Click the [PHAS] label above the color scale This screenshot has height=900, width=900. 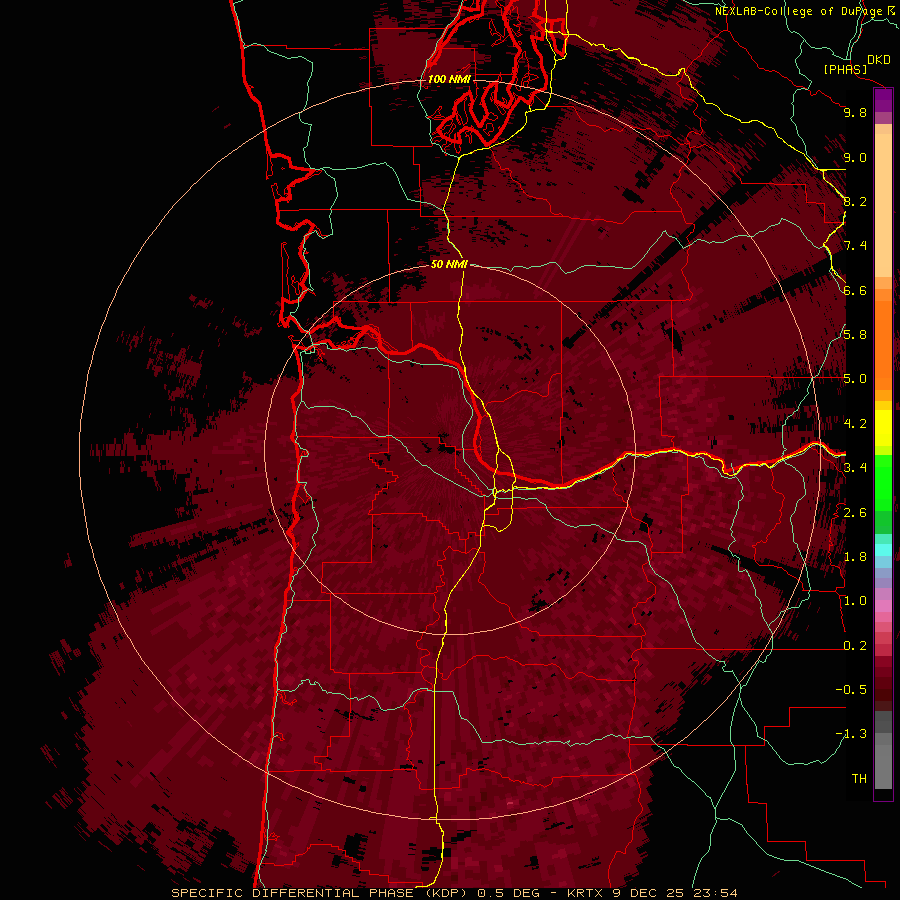click(845, 69)
